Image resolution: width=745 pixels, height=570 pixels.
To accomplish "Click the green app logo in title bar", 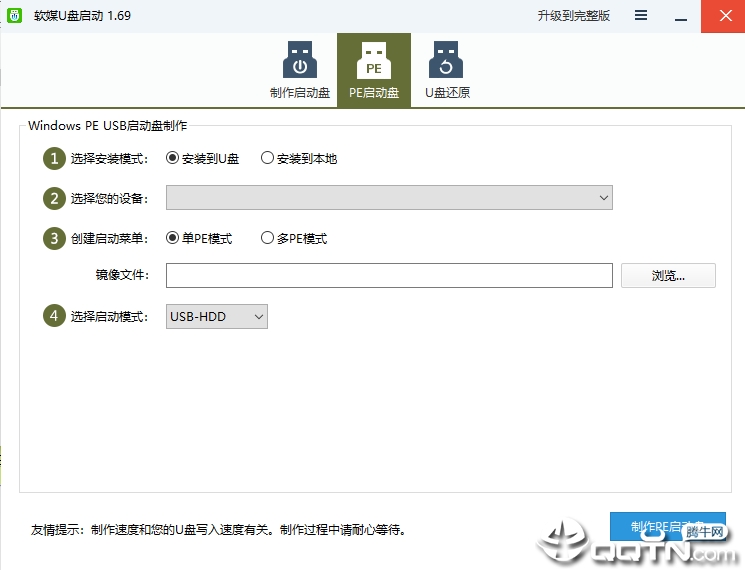I will (x=16, y=16).
